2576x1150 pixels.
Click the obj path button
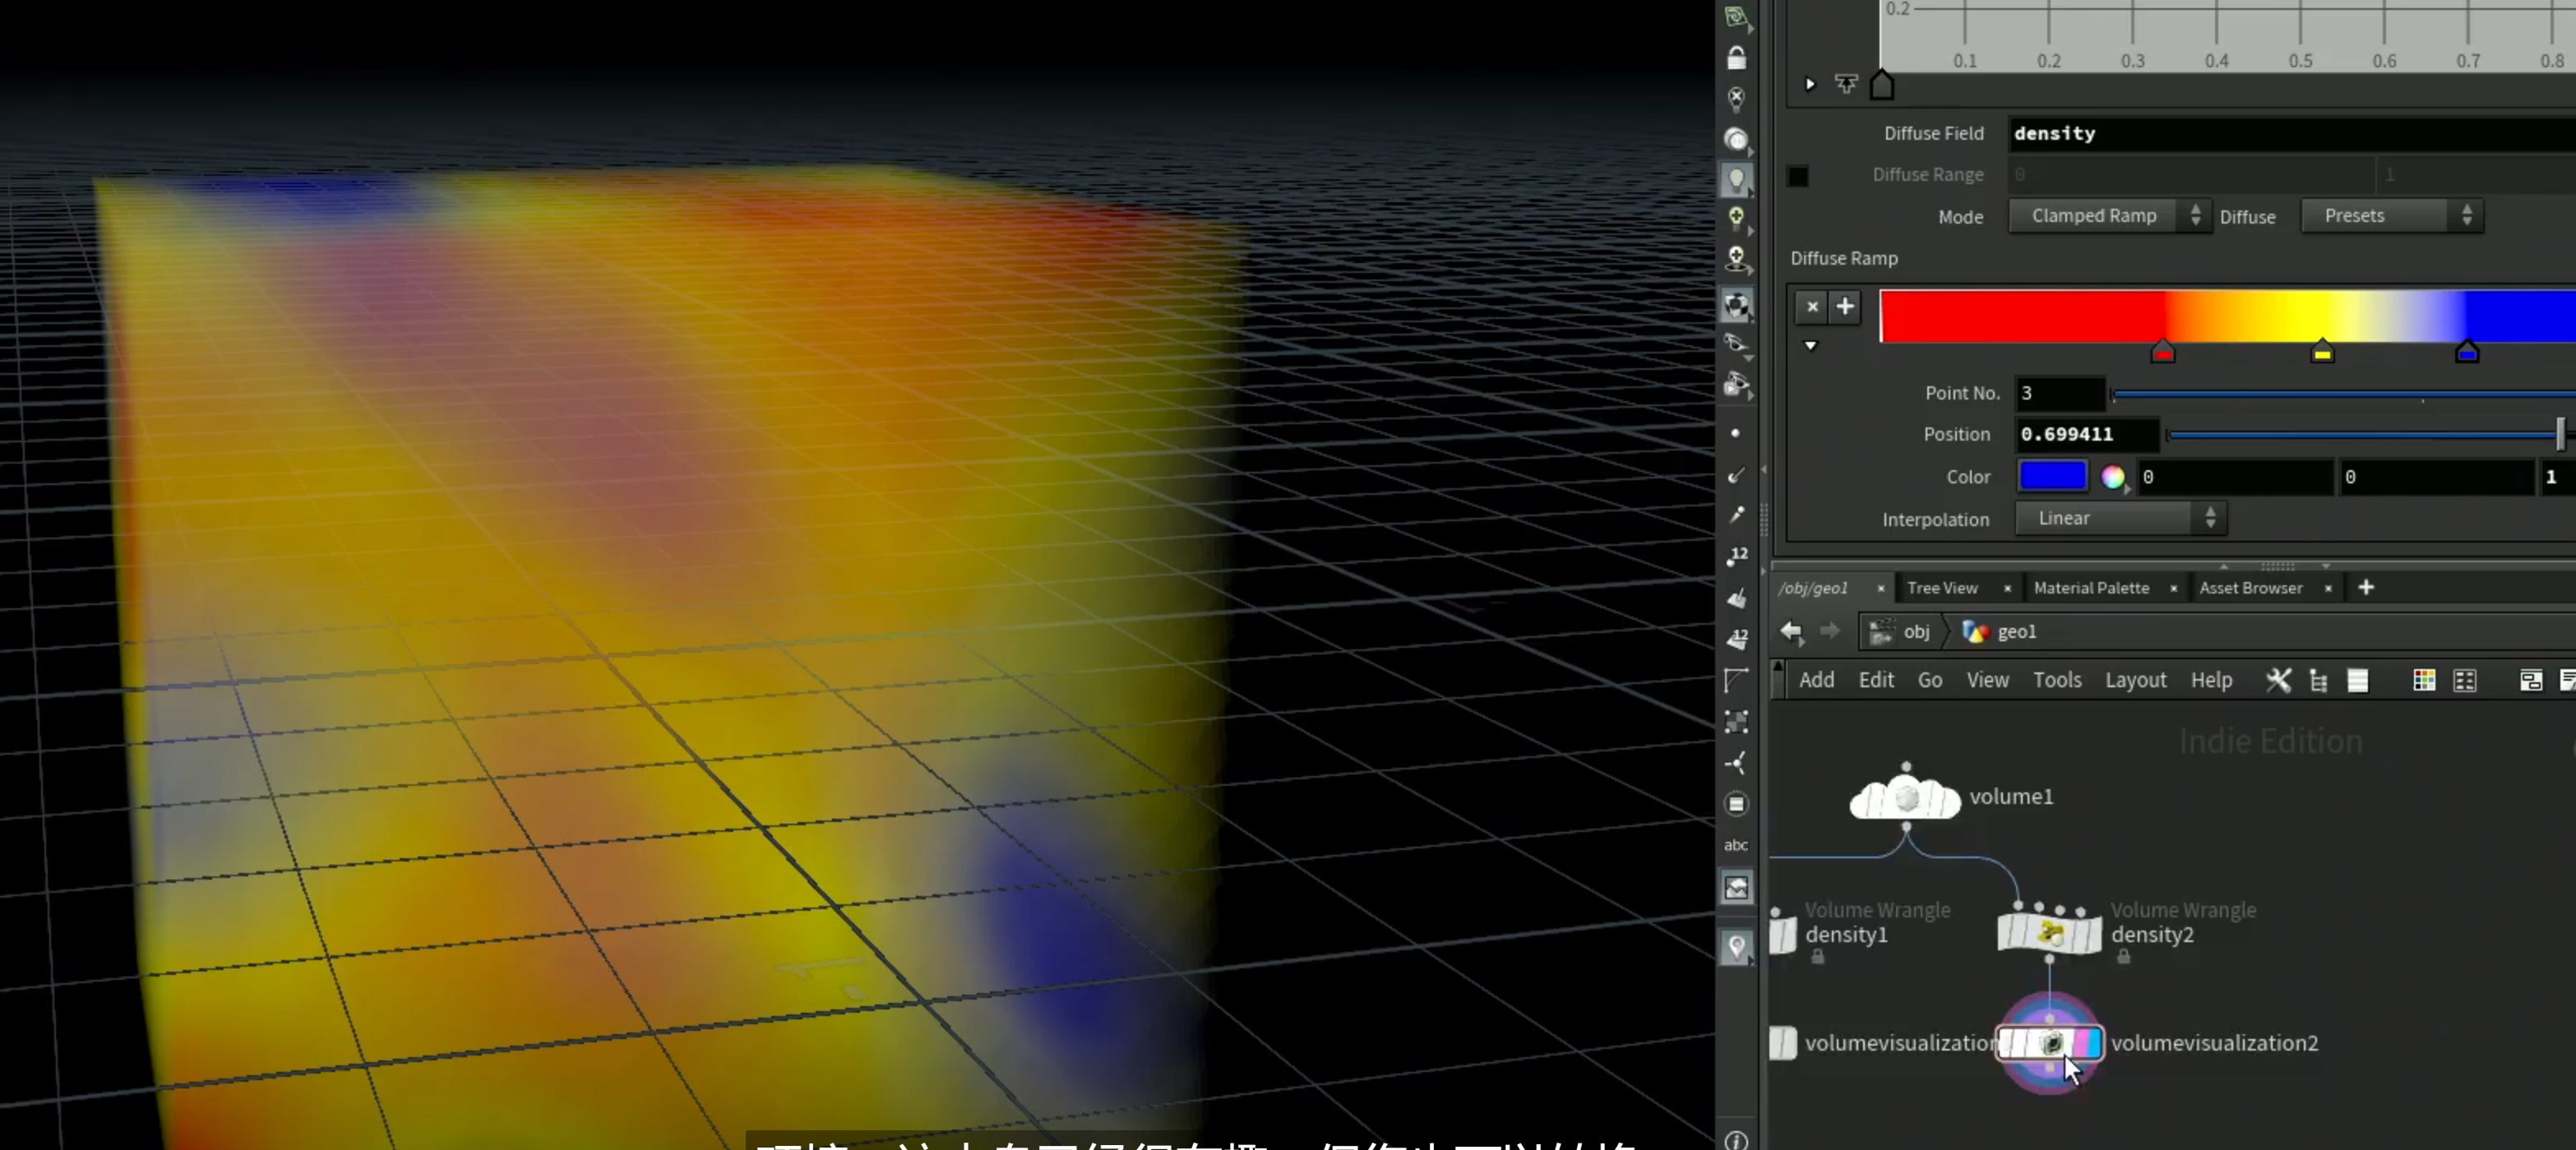1901,632
